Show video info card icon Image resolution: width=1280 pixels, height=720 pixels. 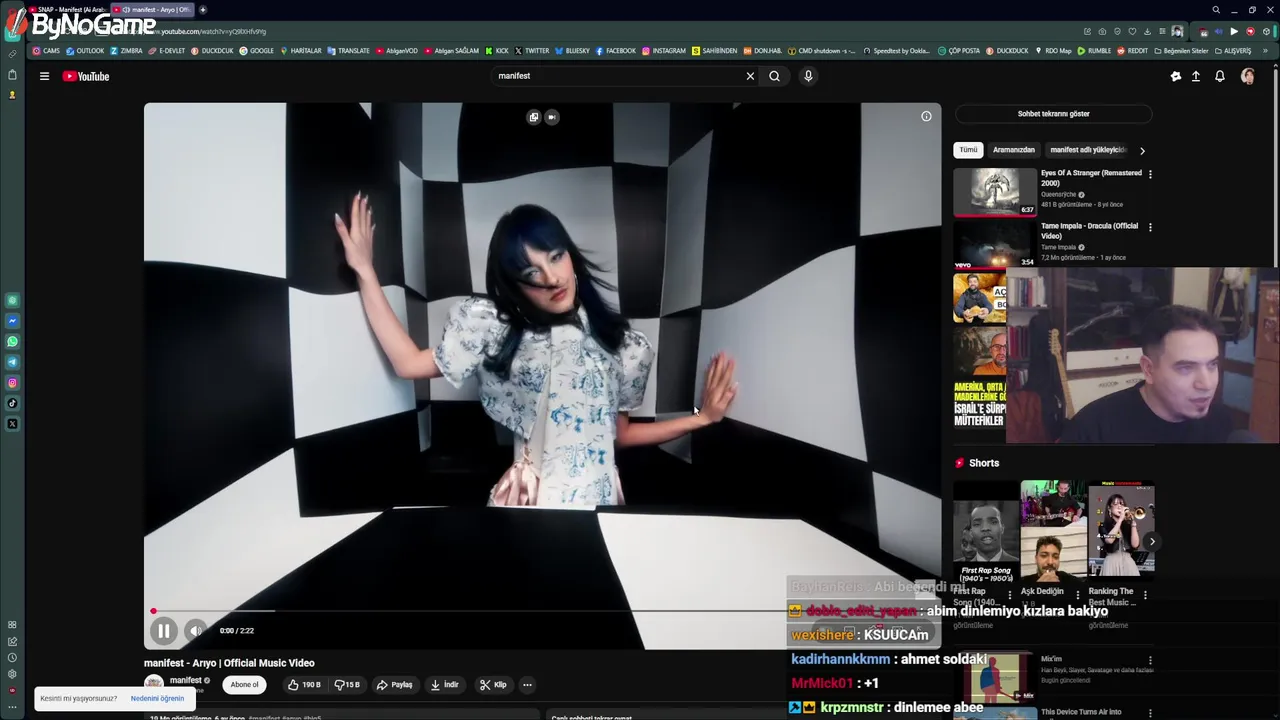(926, 116)
